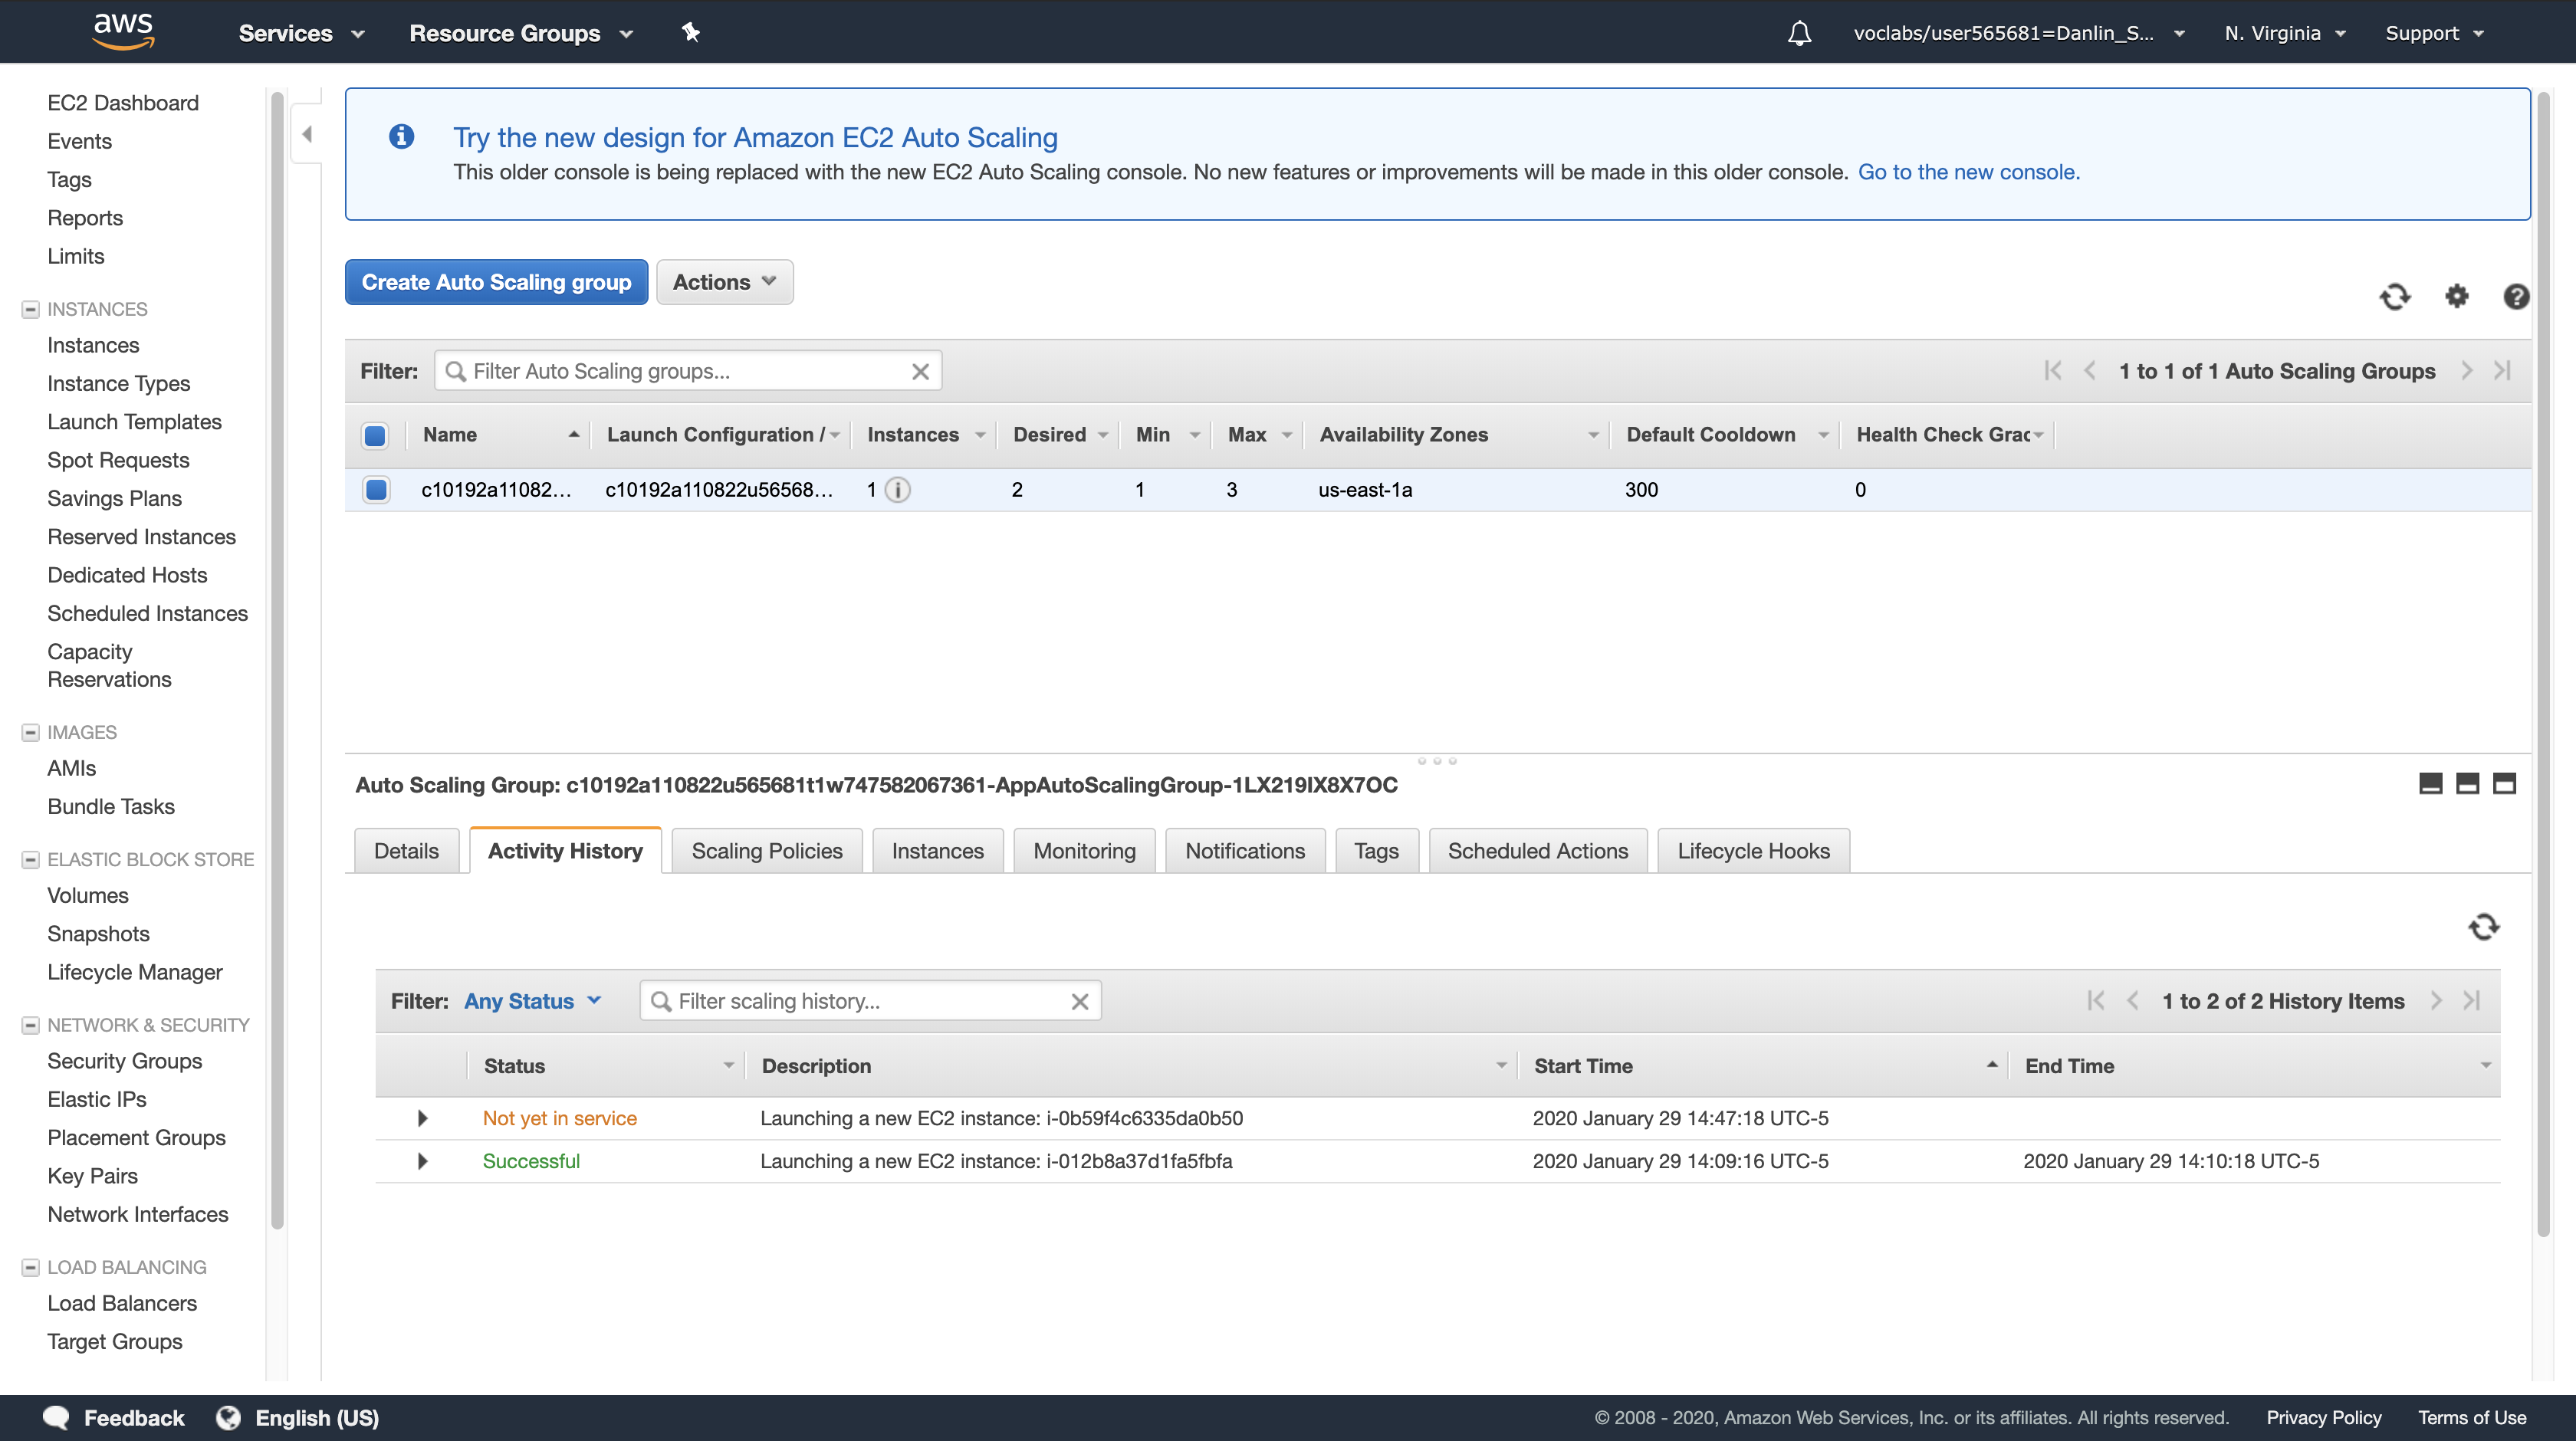Follow the Go to the new console link

click(1968, 172)
